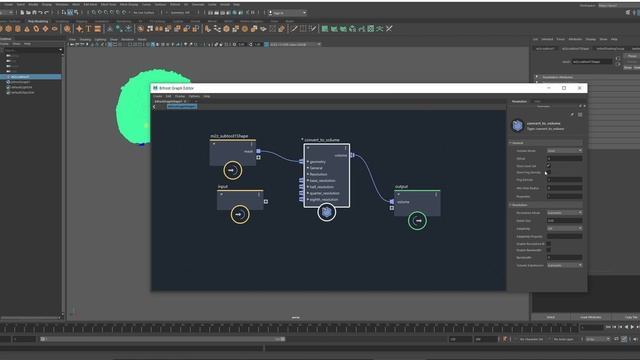Click the Bifrost Graph Editor back arrow

[x=154, y=107]
